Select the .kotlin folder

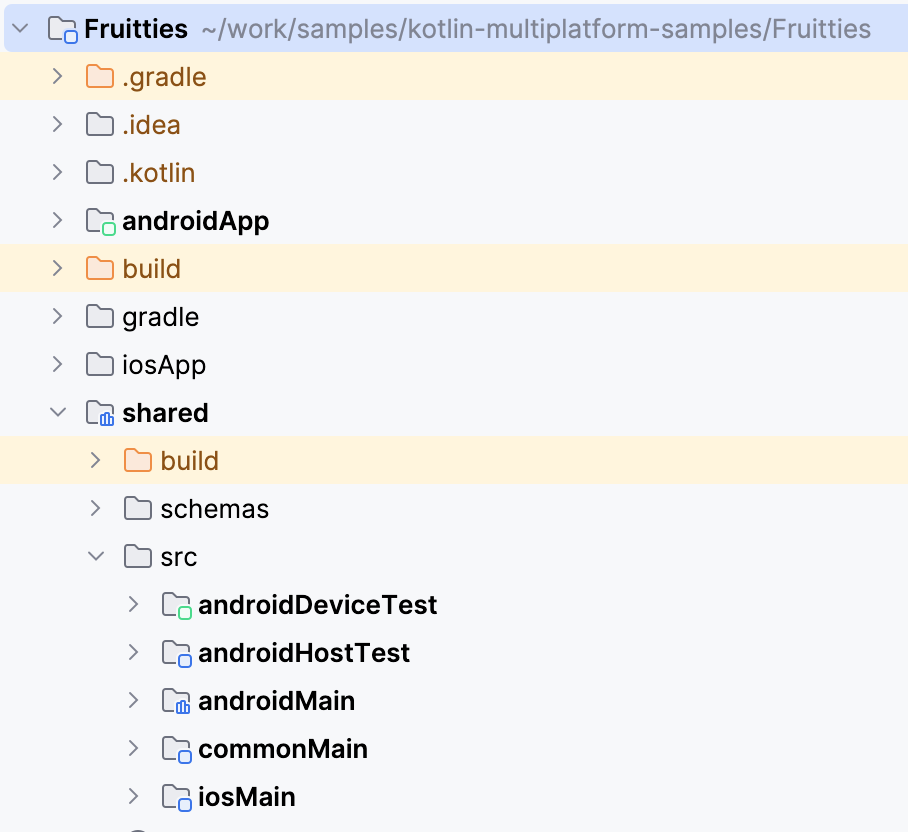[160, 172]
